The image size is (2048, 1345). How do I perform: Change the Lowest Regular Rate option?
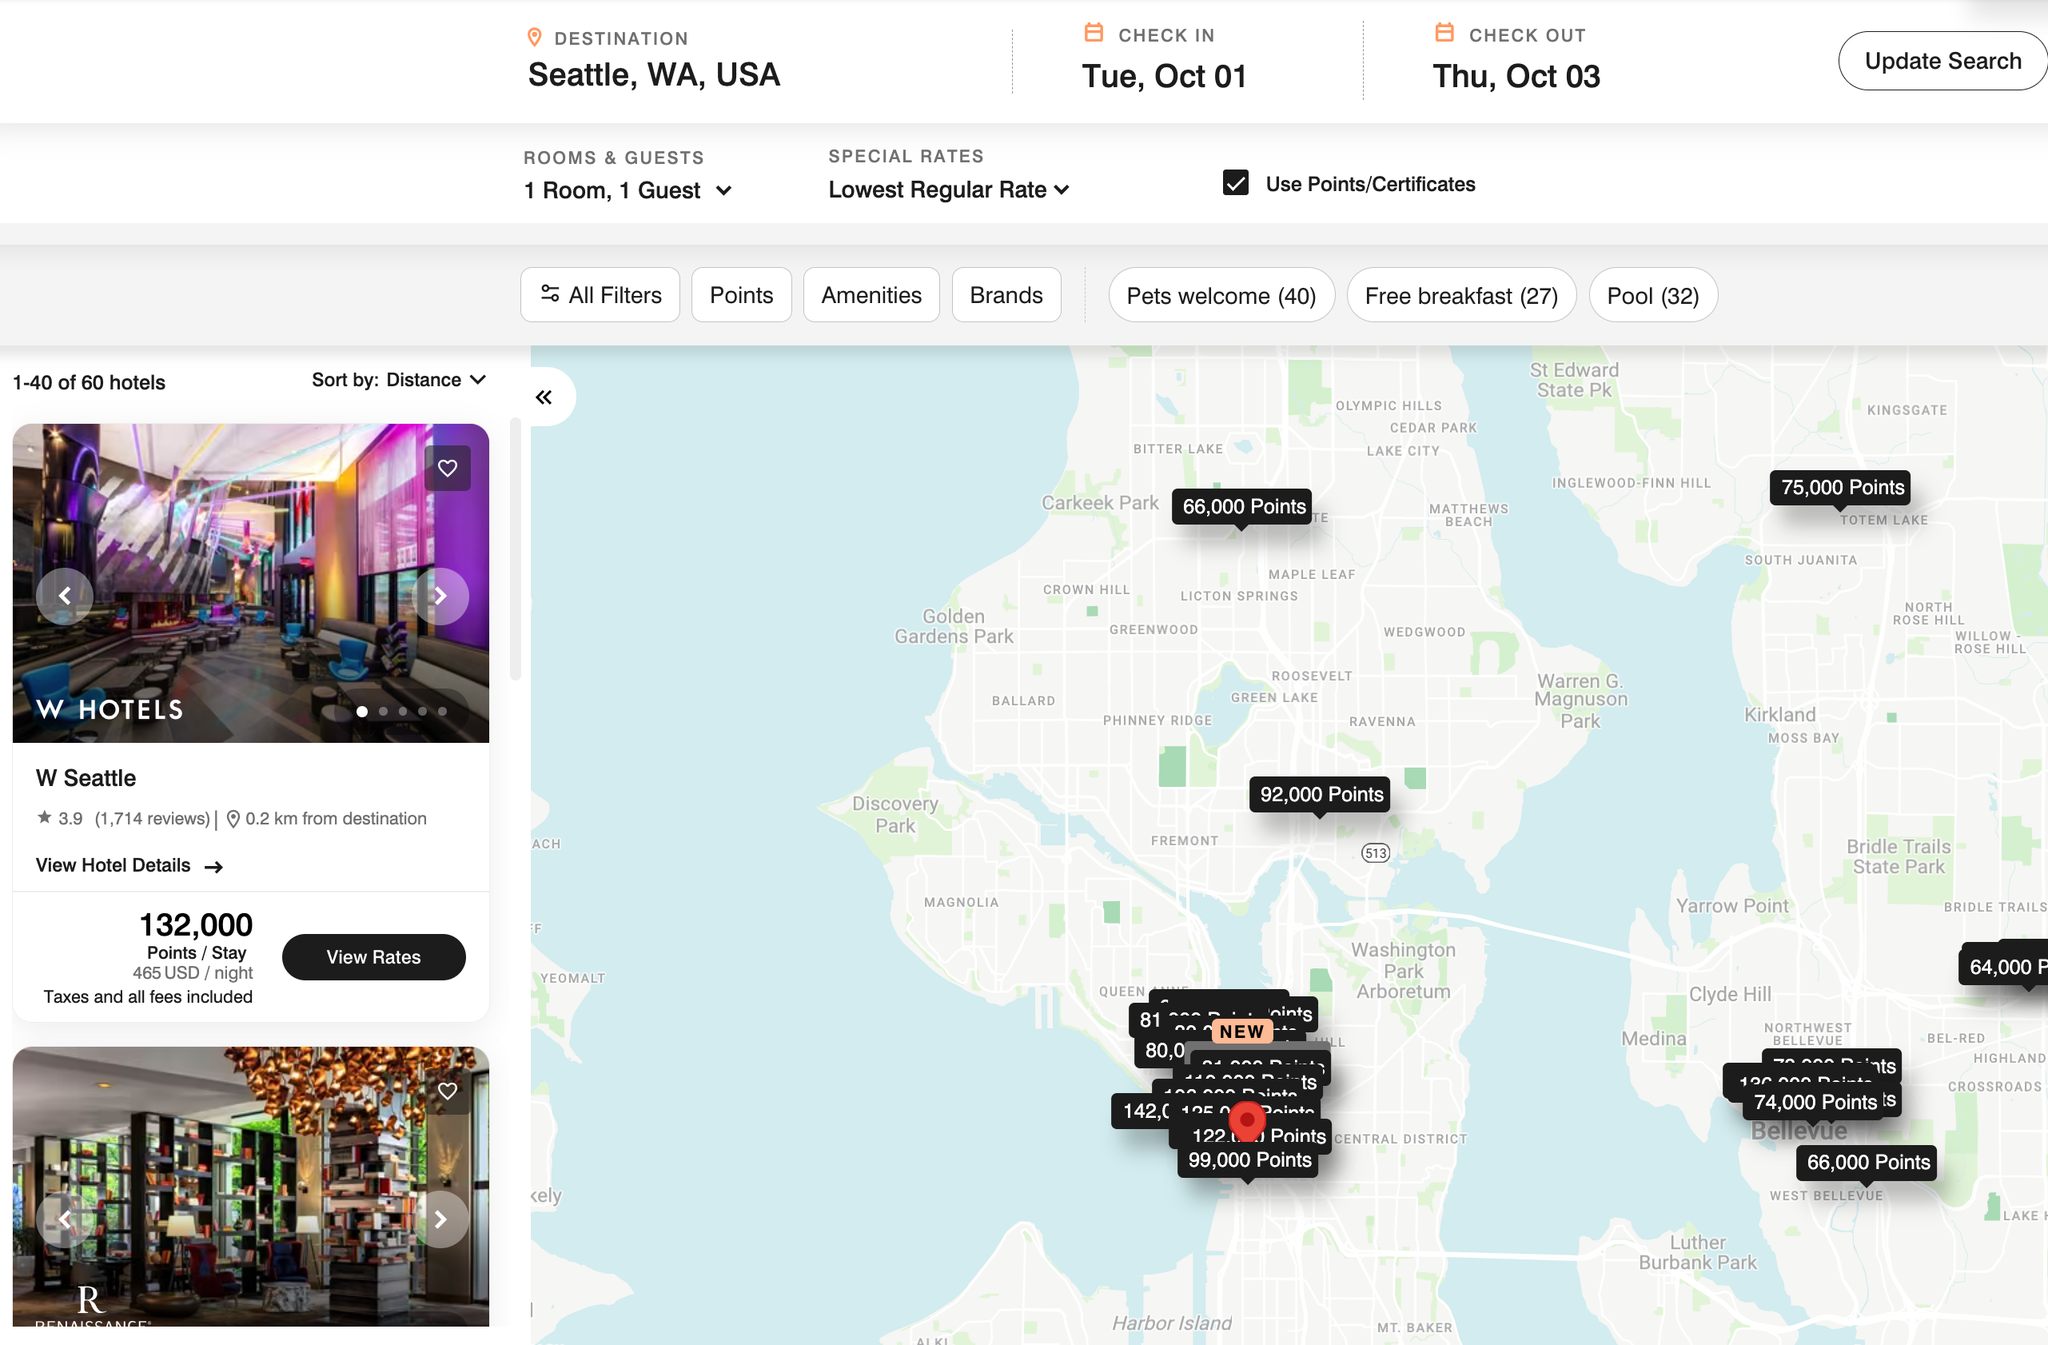click(947, 189)
